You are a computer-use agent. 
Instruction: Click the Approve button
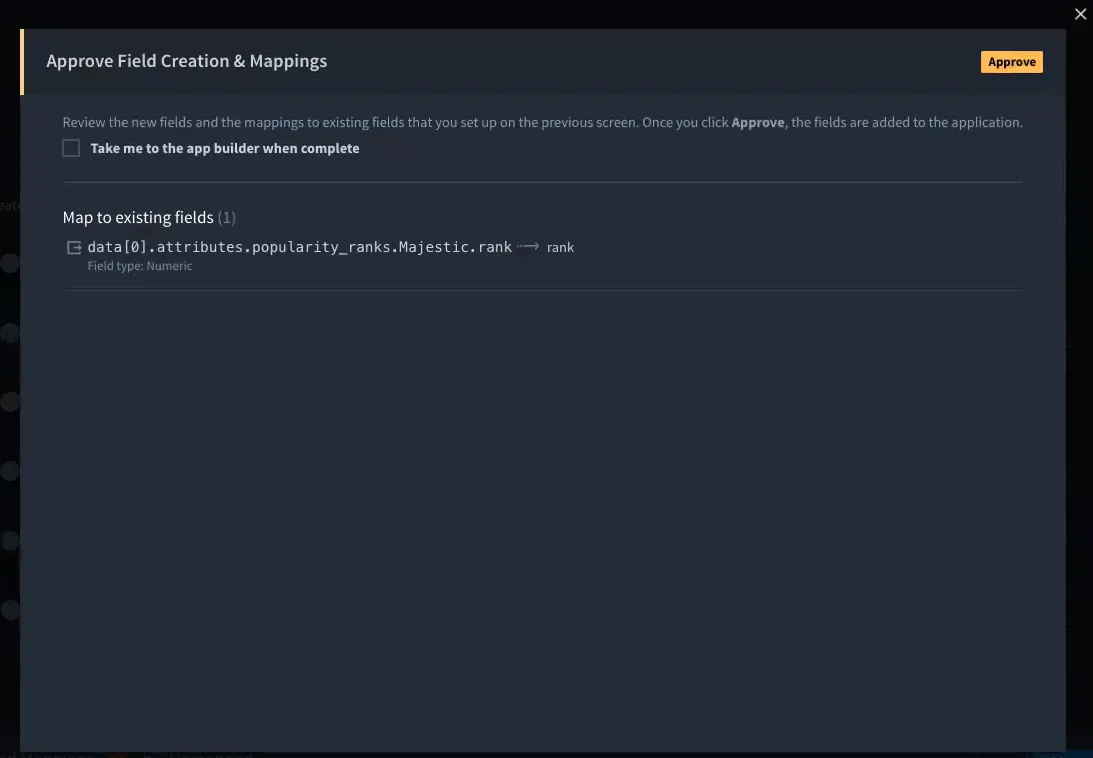tap(1011, 62)
